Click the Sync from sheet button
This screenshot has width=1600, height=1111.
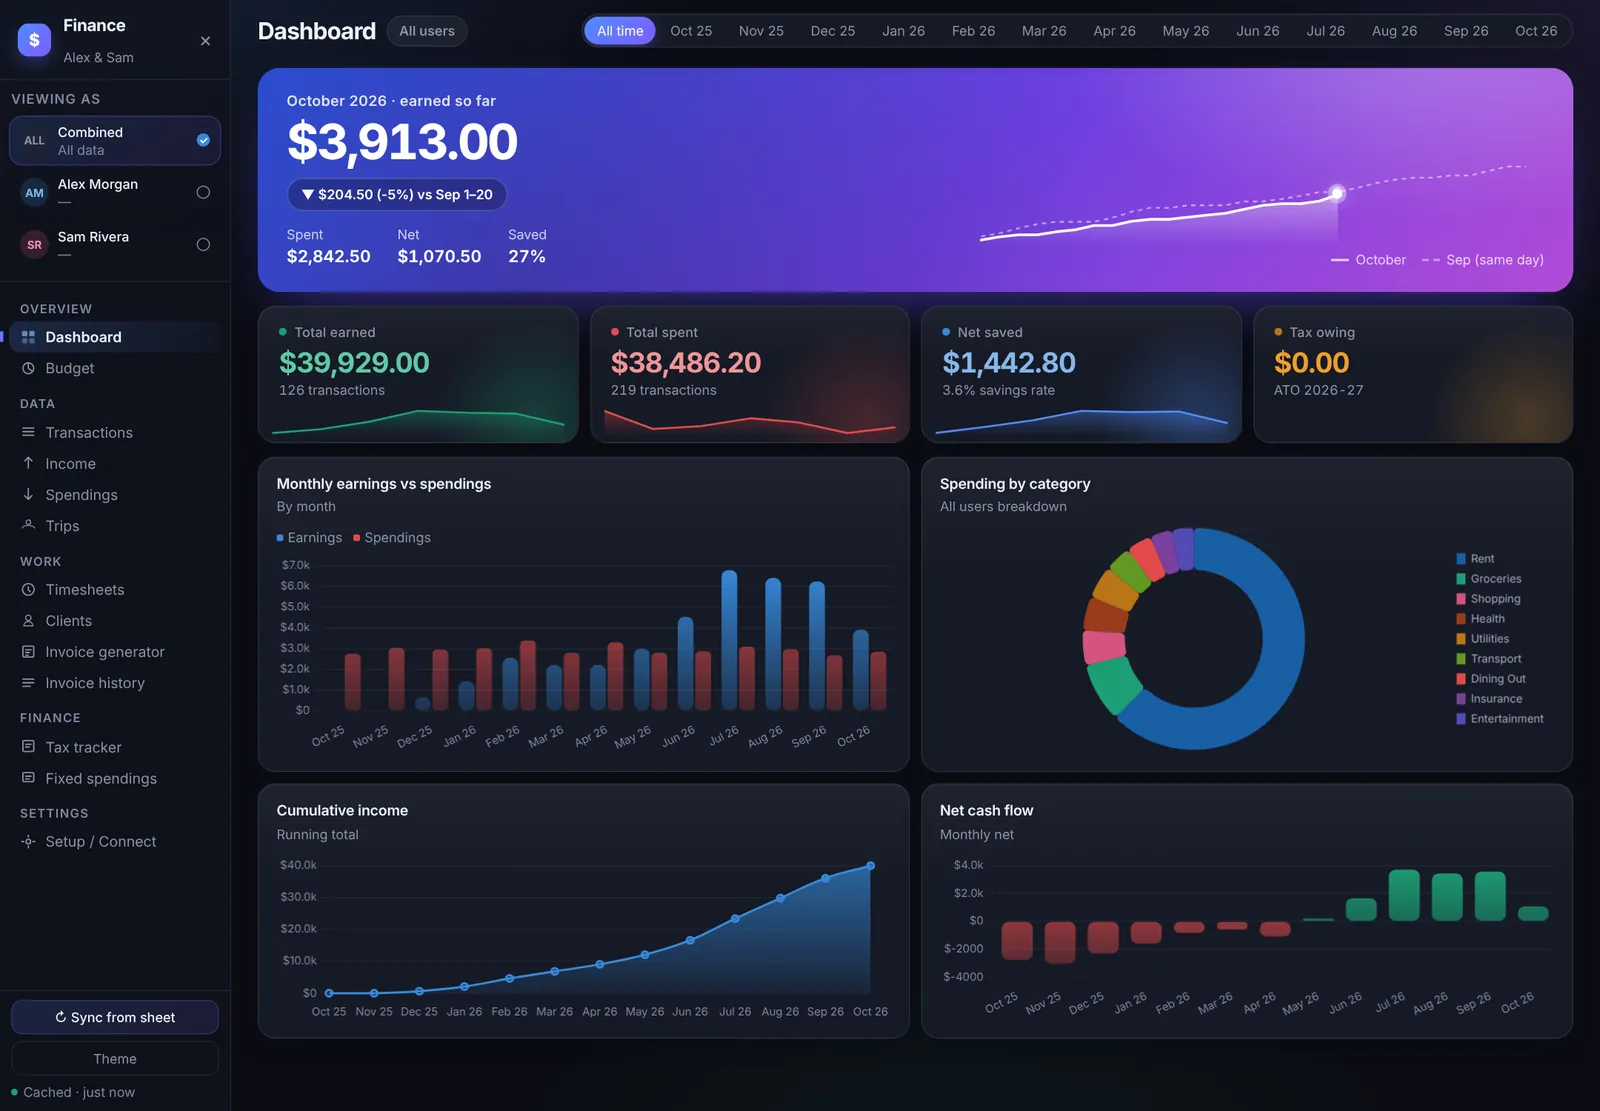click(x=115, y=1017)
